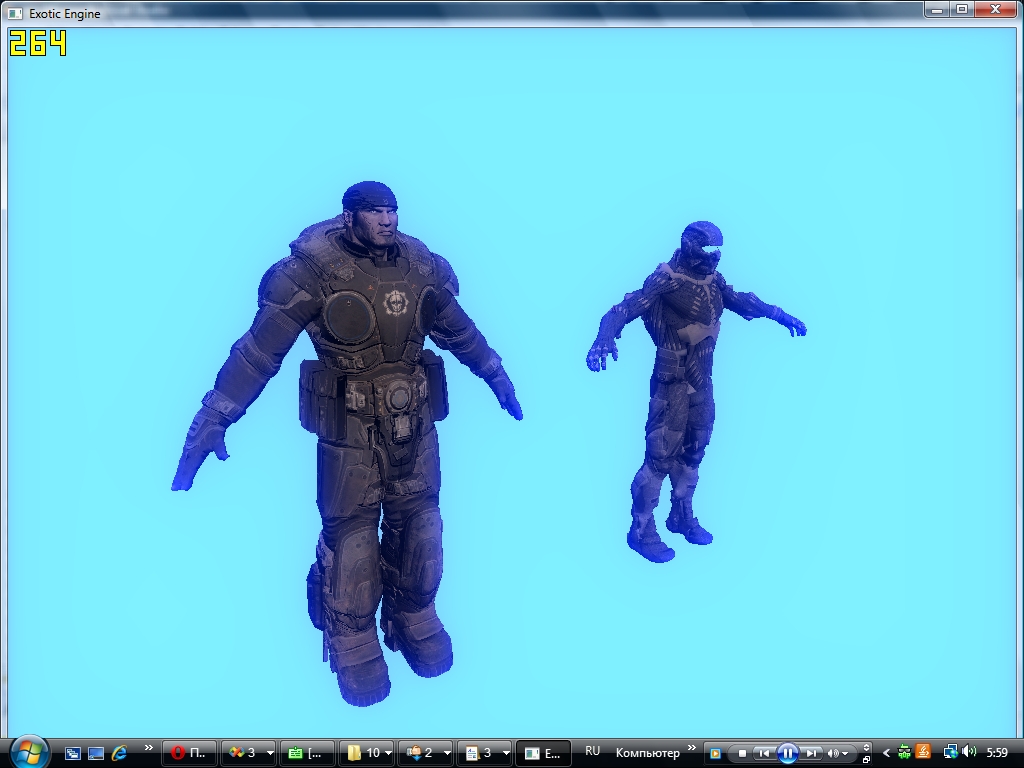The width and height of the screenshot is (1024, 768).
Task: Stop playback in the Media Player toolbar
Action: coord(742,754)
